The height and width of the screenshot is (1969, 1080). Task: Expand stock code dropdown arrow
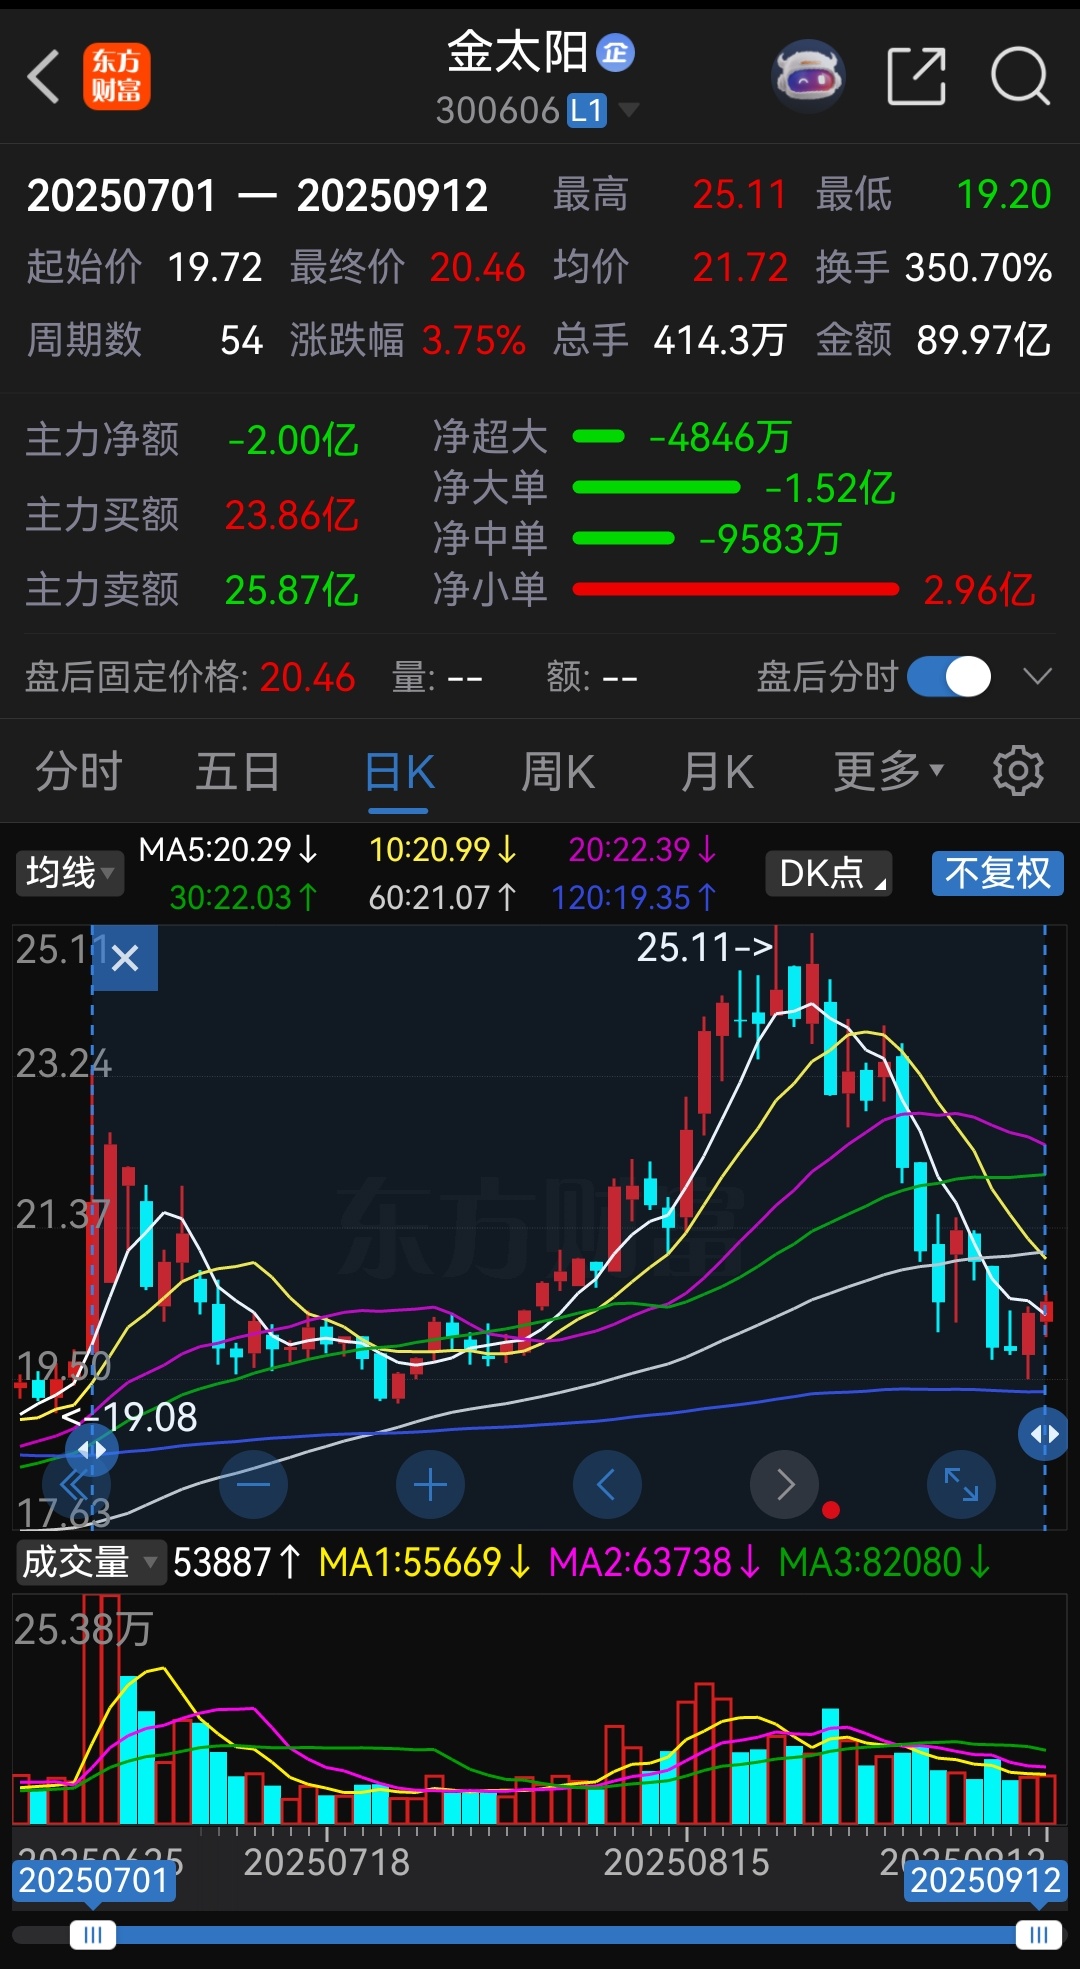click(628, 110)
